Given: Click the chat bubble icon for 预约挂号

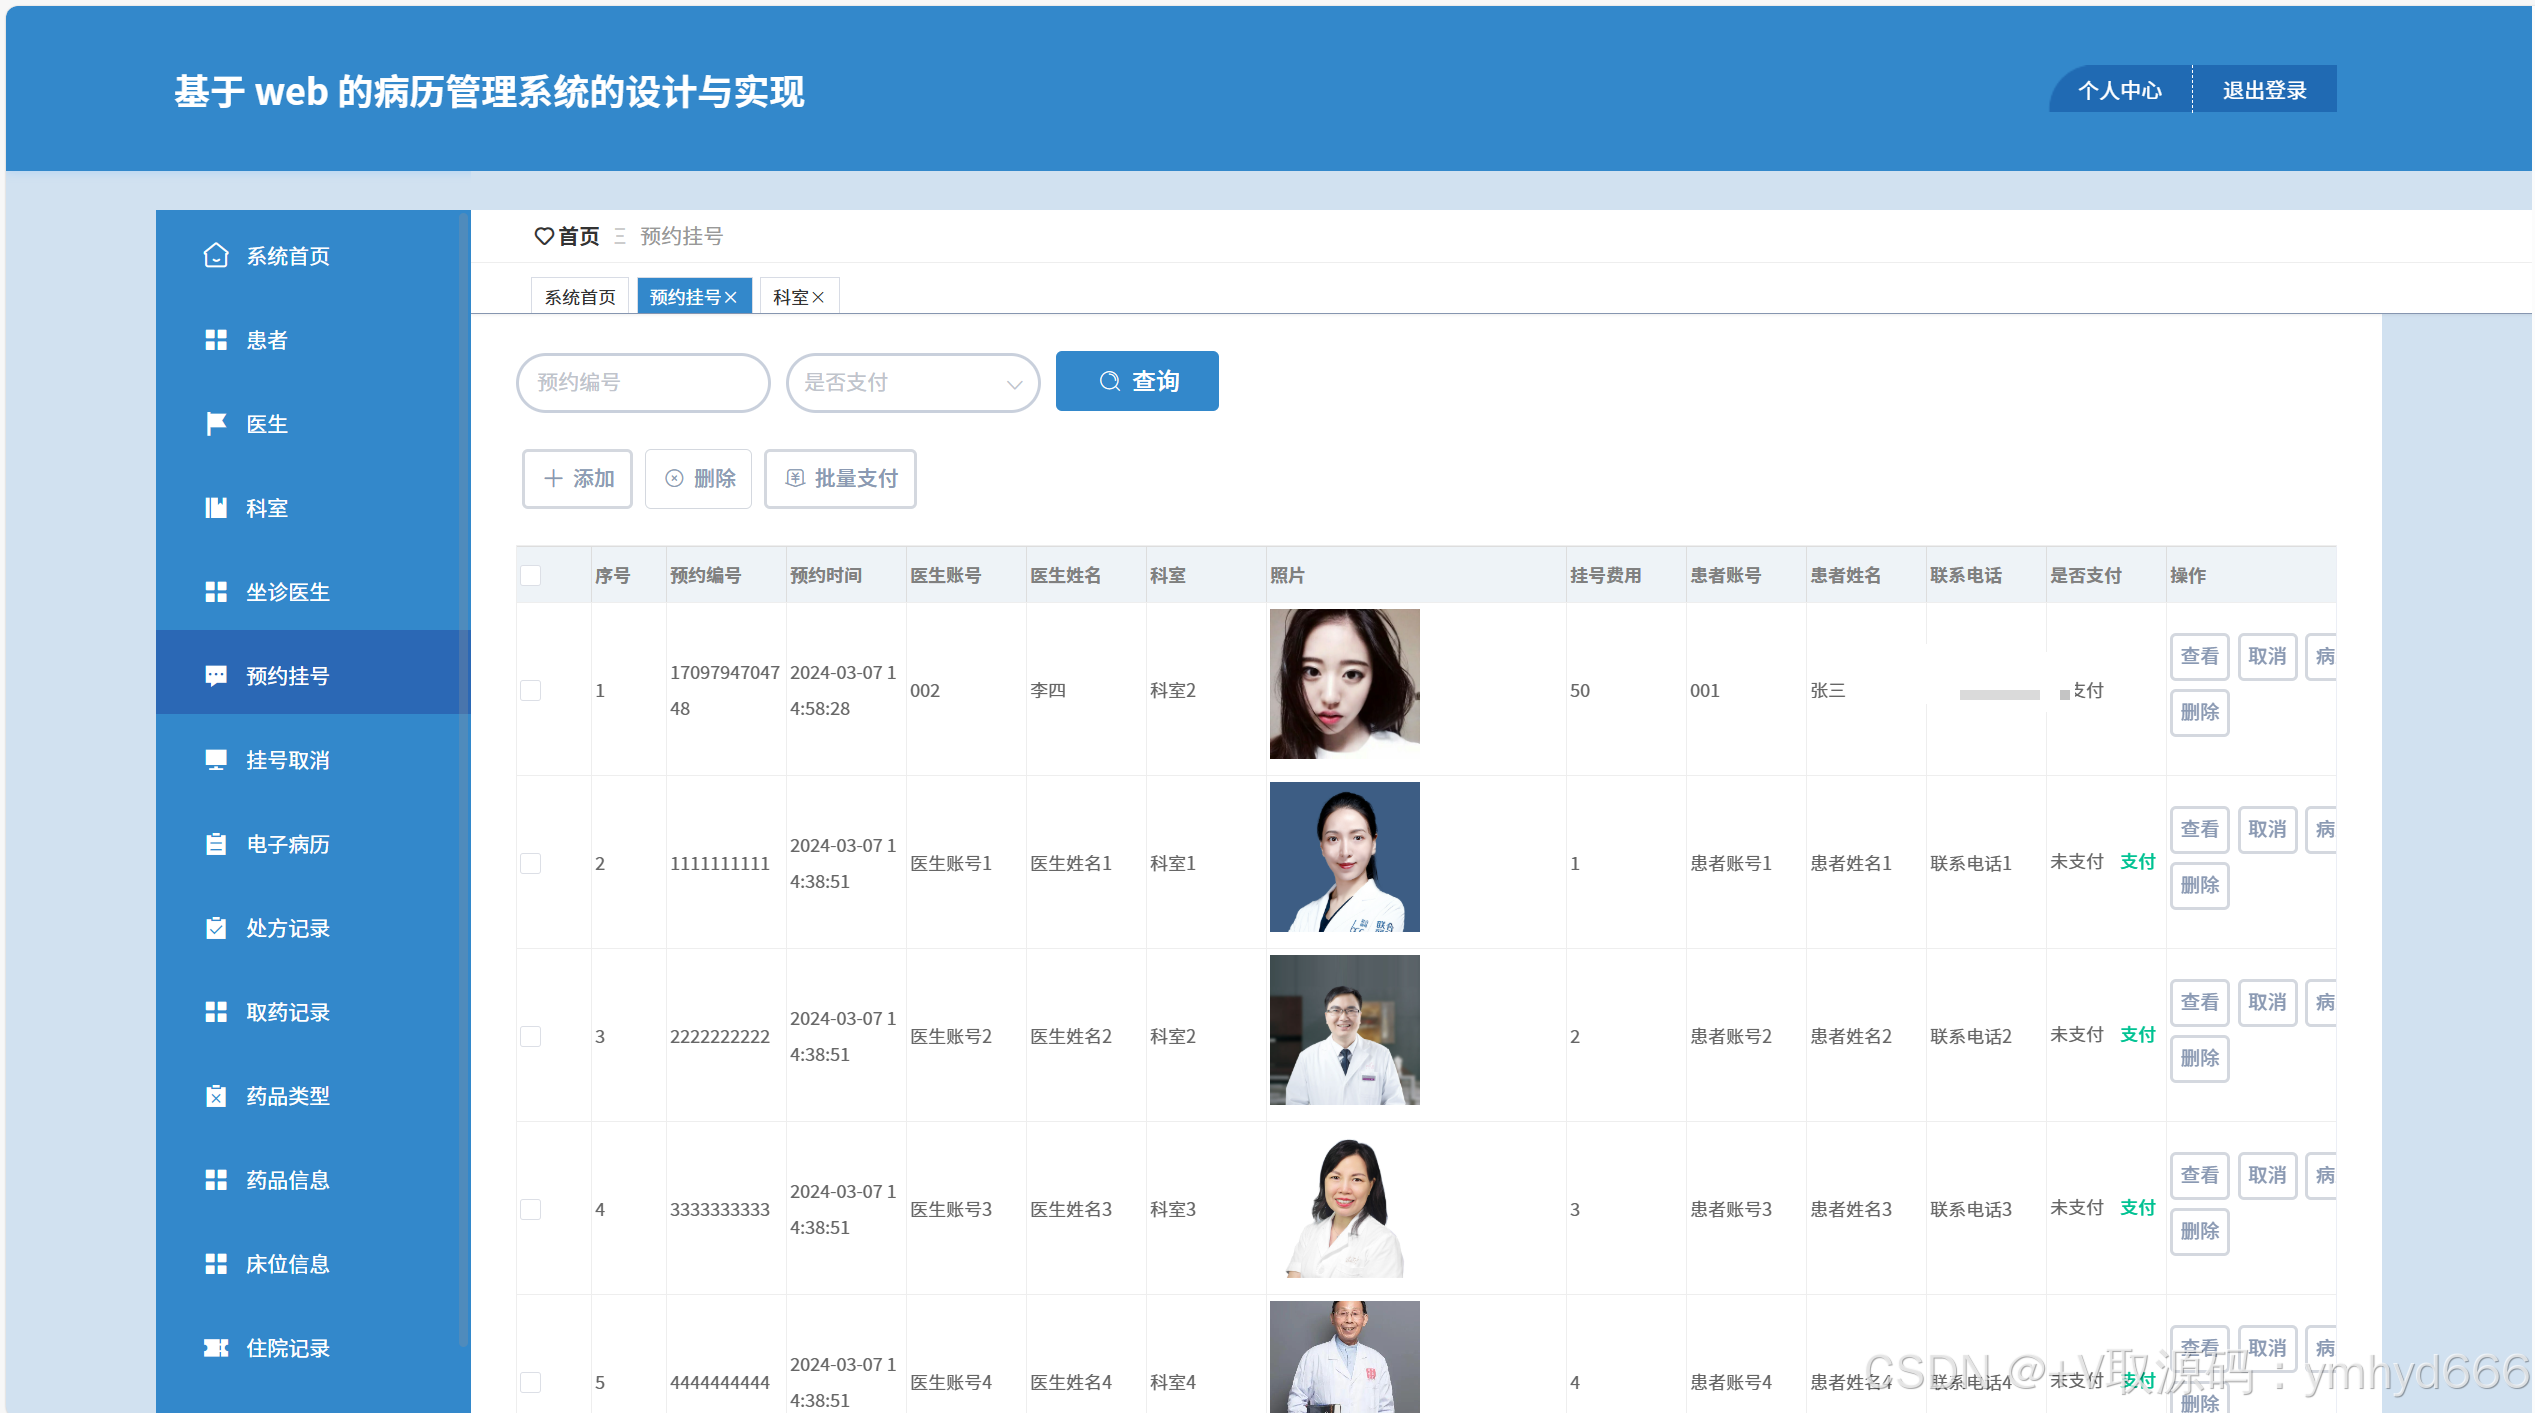Looking at the screenshot, I should (216, 676).
